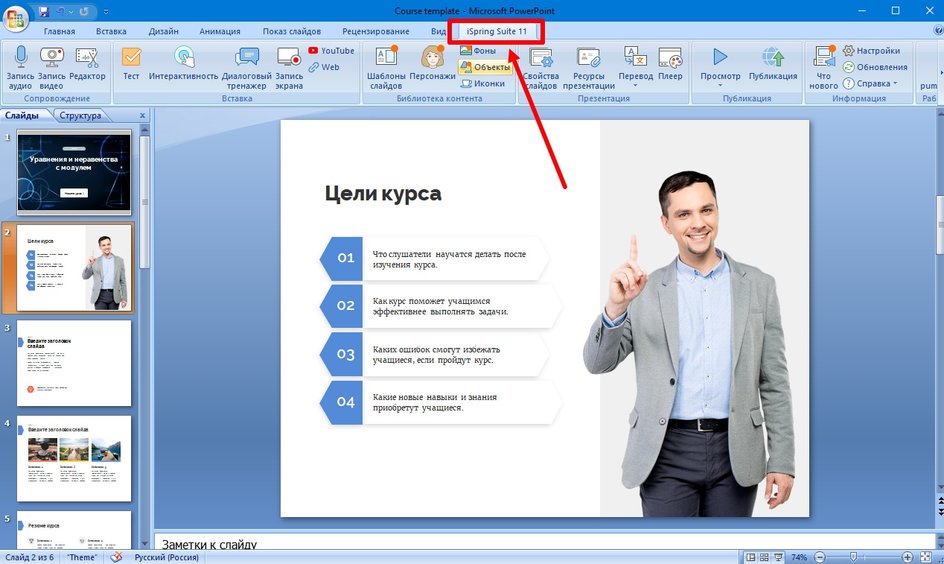
Task: Click the 01 item text on the slide
Action: click(449, 259)
